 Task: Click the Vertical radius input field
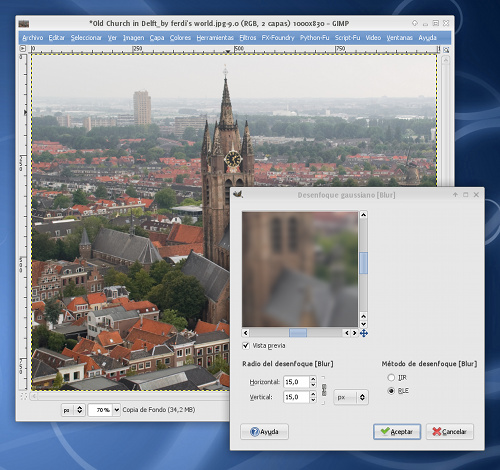[x=296, y=397]
